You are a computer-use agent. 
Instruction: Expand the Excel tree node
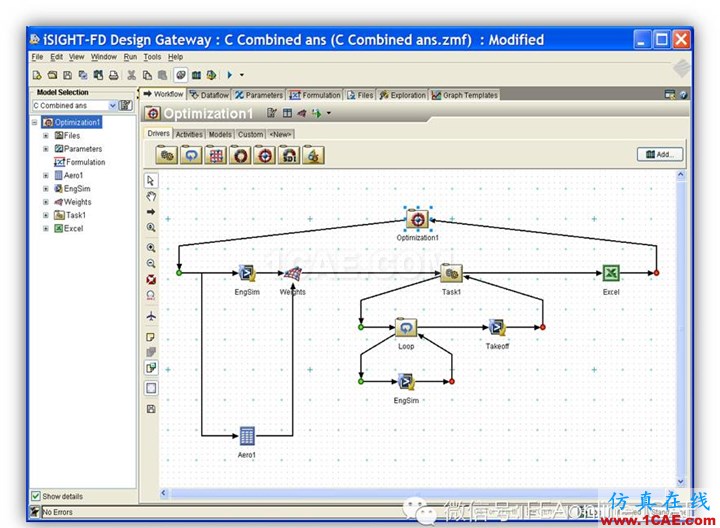point(45,229)
